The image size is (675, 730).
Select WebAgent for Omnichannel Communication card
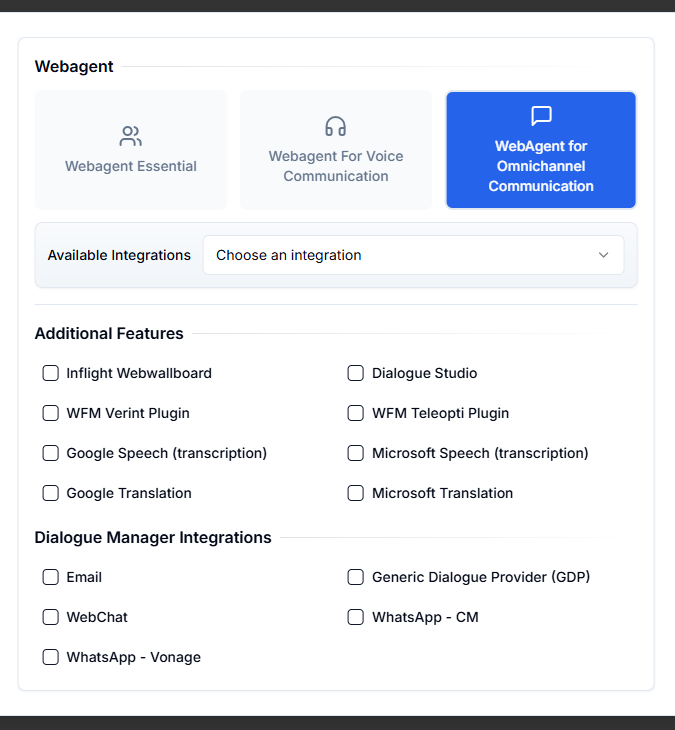click(x=541, y=150)
